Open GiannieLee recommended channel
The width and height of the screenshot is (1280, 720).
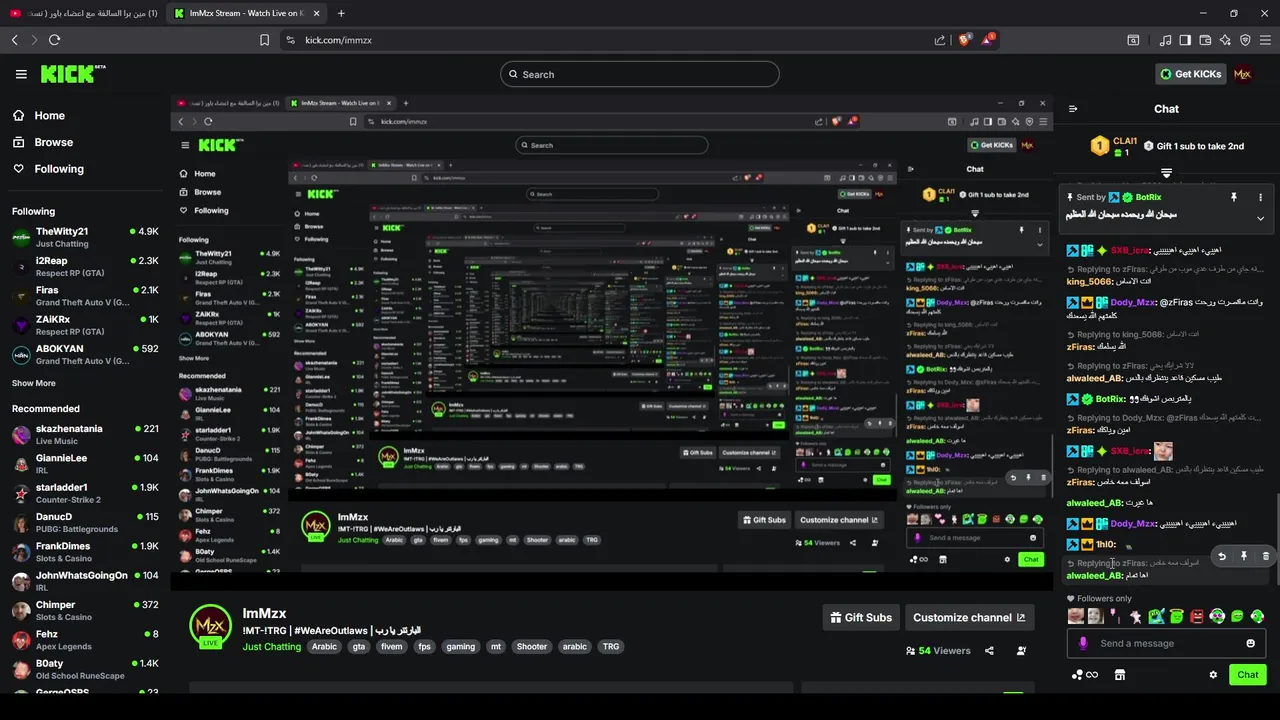85,464
